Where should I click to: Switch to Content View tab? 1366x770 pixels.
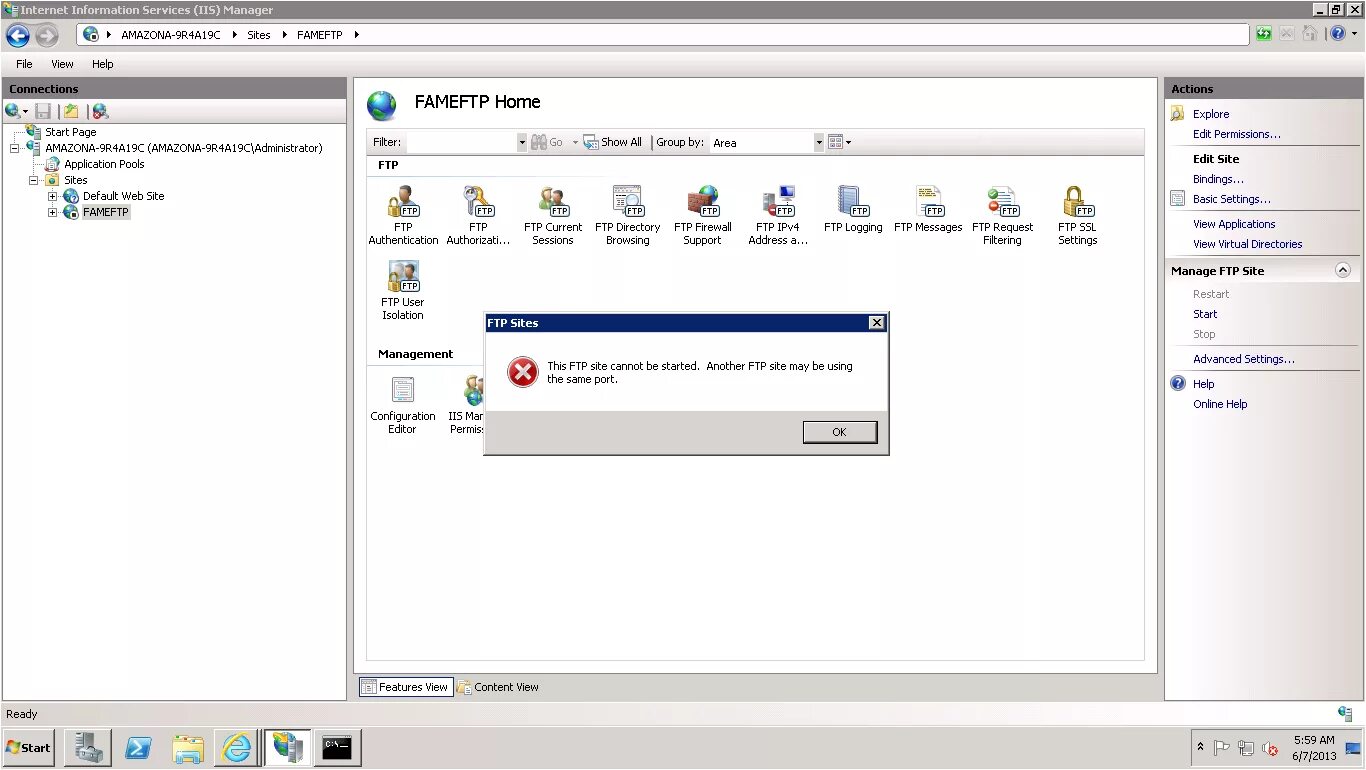coord(498,687)
